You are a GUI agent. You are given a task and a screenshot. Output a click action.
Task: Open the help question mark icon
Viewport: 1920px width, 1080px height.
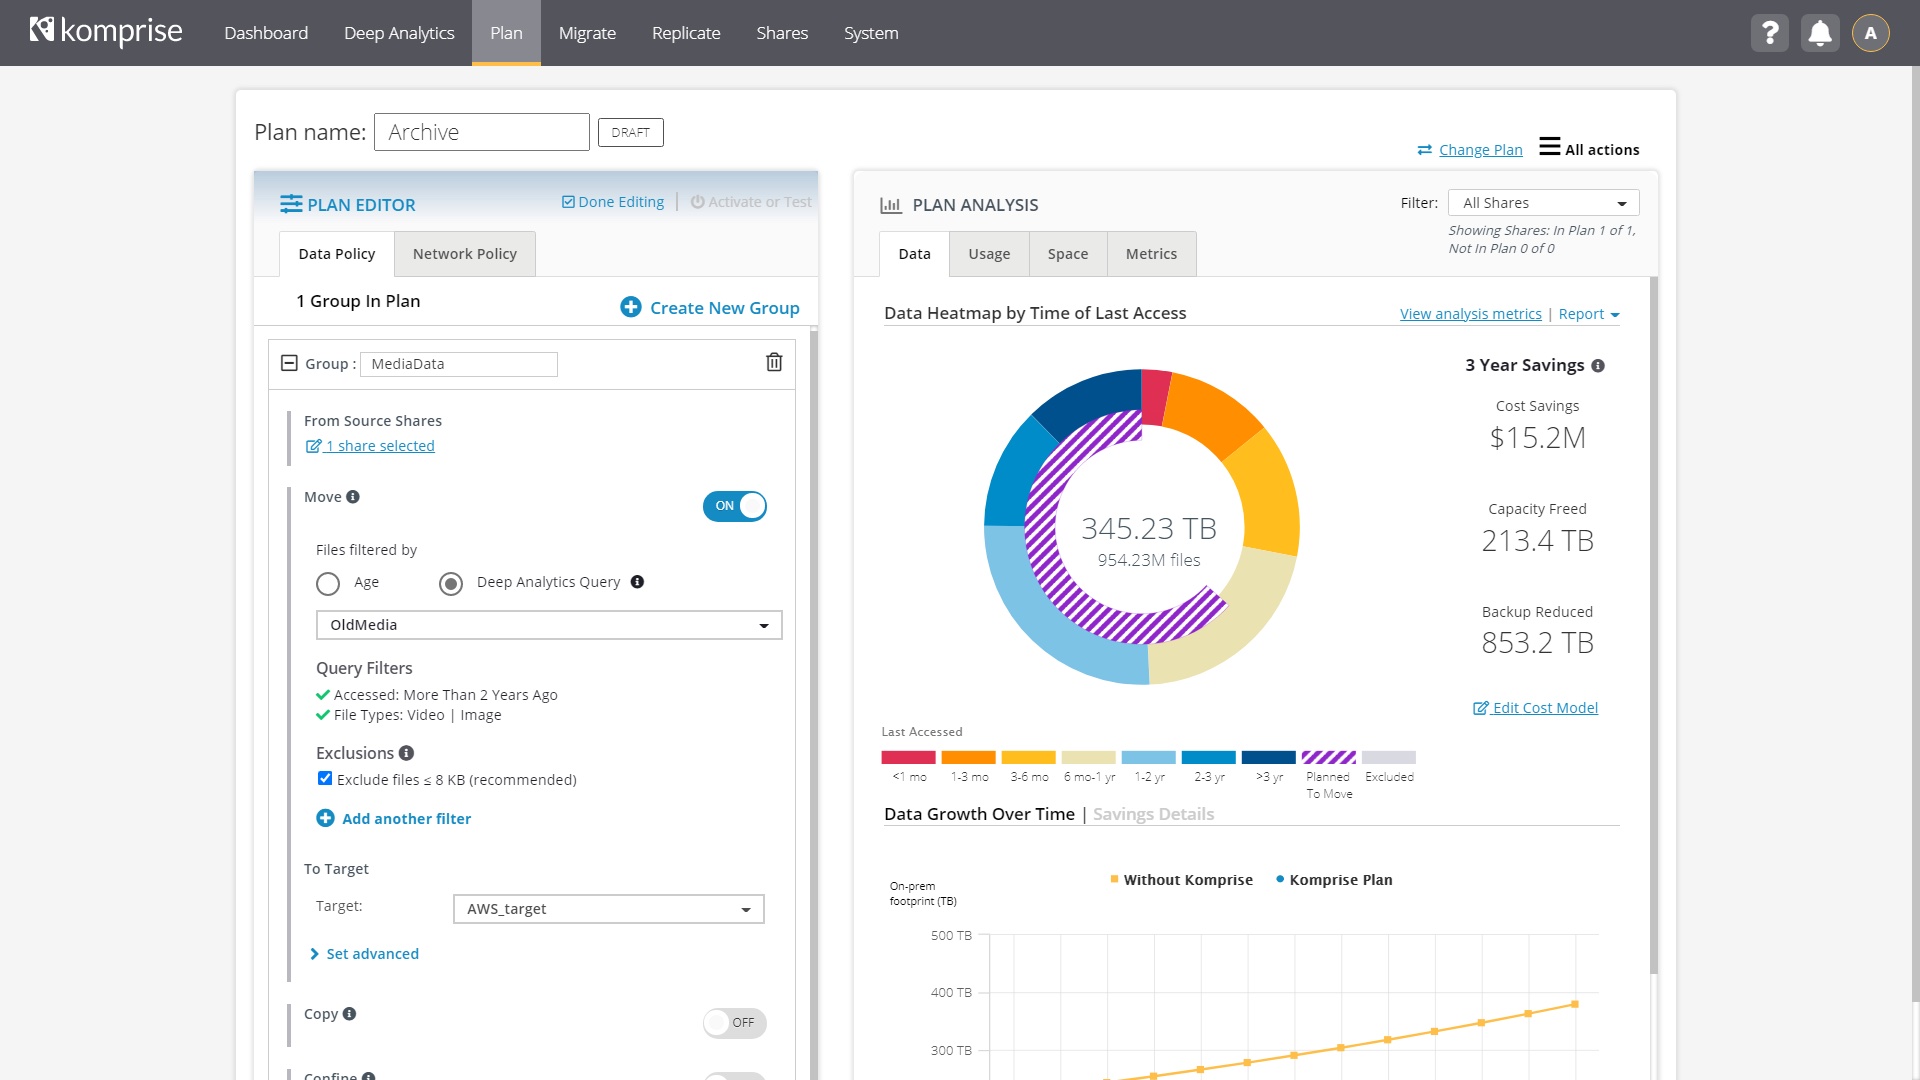pos(1769,33)
